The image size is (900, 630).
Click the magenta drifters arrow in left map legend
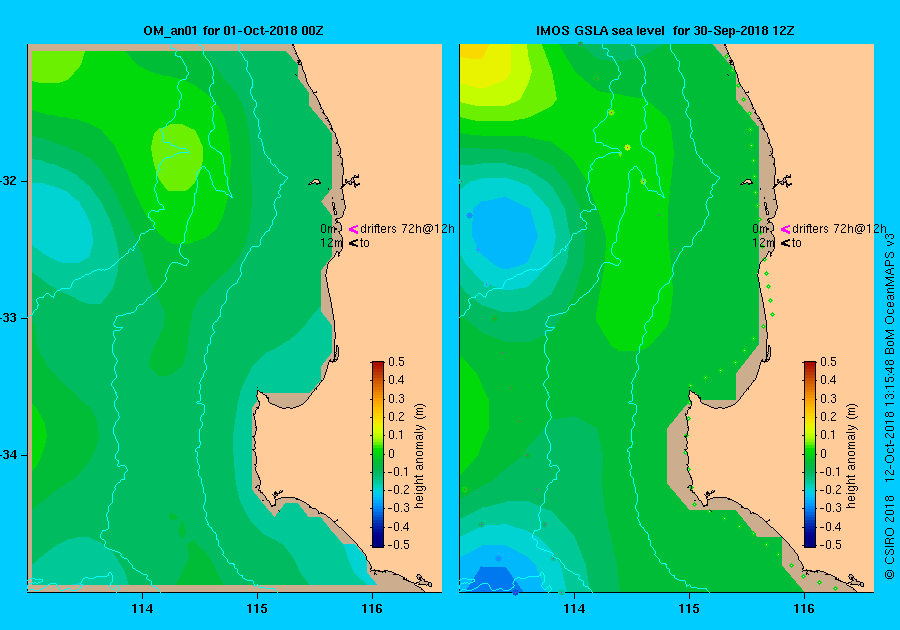[x=353, y=229]
